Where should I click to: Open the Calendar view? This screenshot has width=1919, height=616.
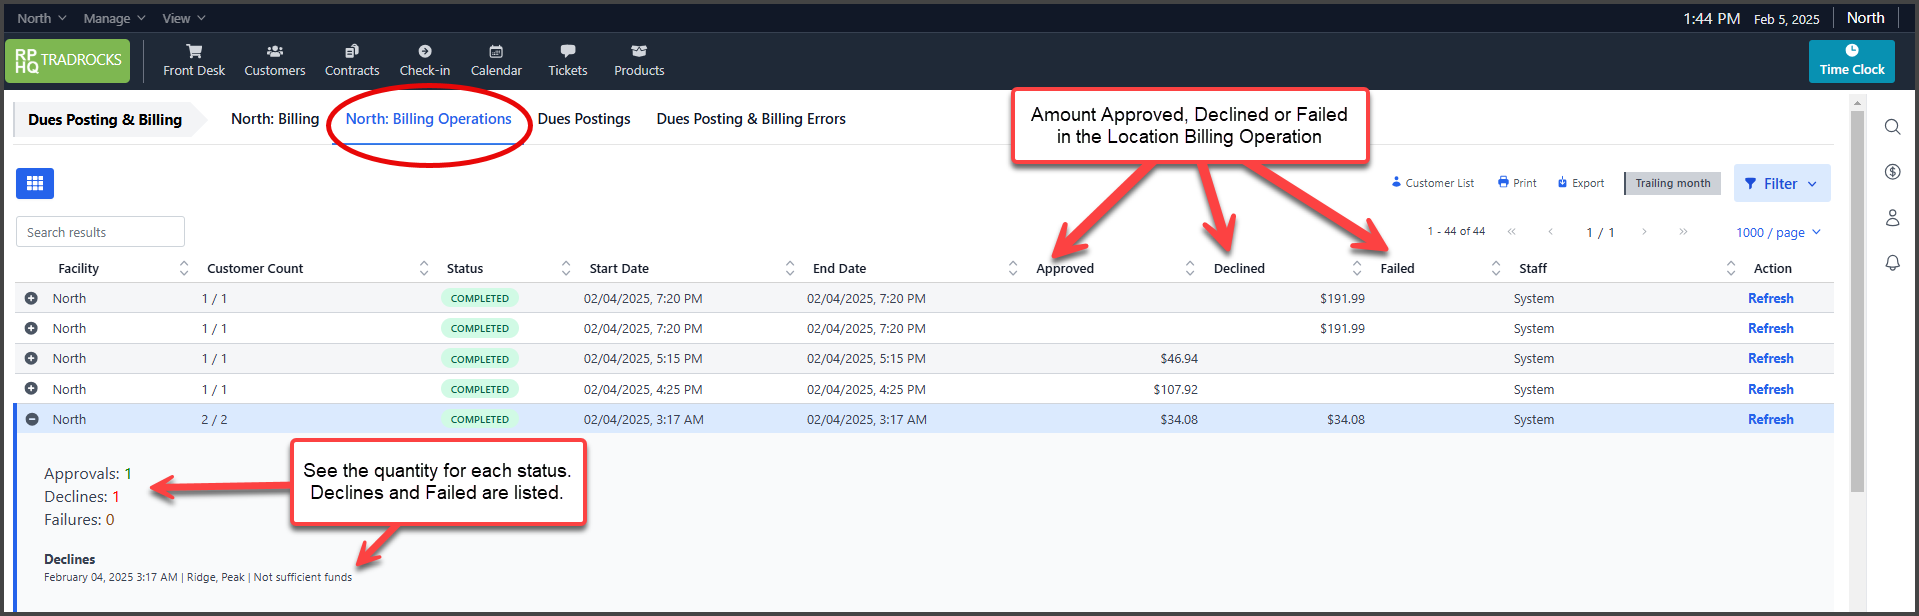click(x=496, y=60)
